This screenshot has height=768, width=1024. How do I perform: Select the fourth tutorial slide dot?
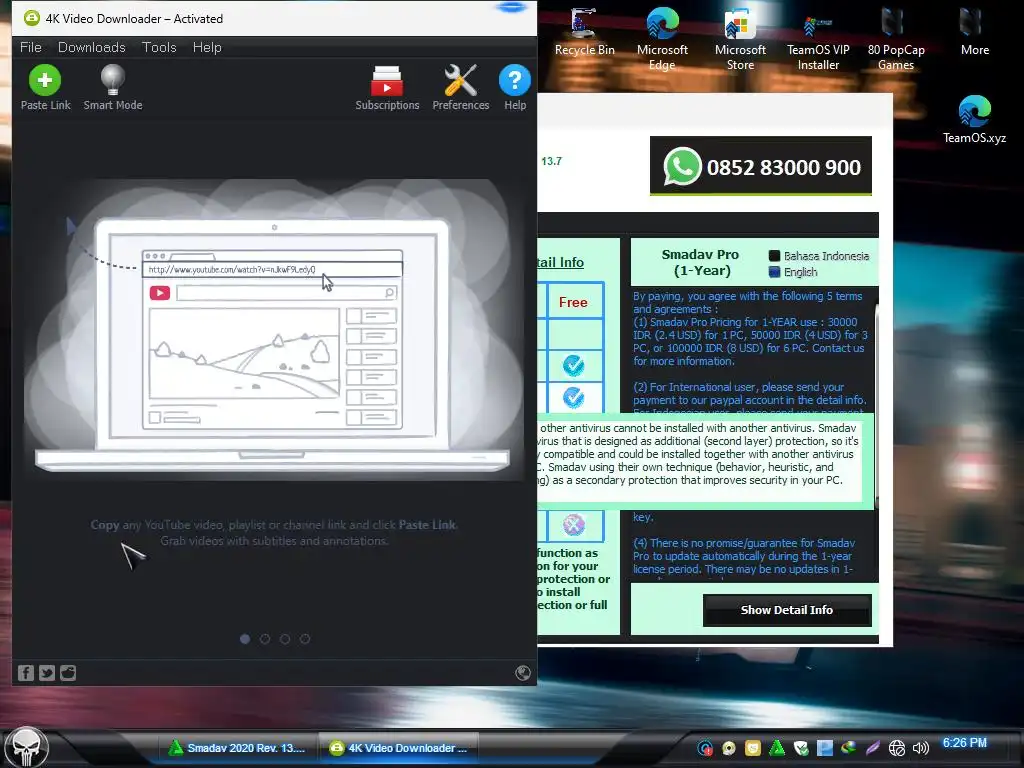[x=305, y=639]
